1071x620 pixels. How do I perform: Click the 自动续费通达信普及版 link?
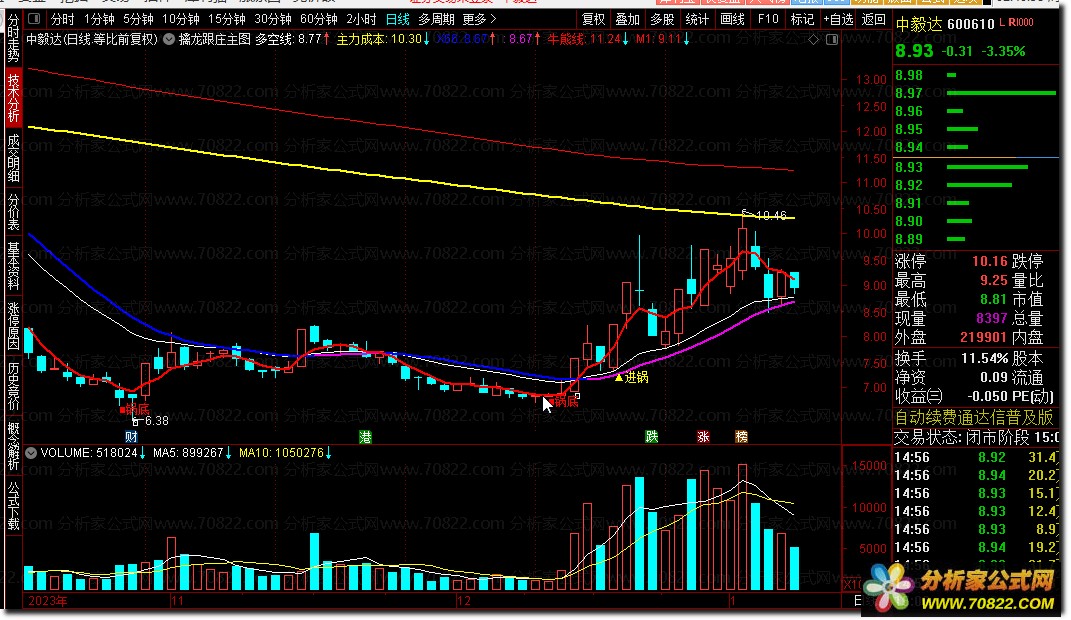click(975, 417)
